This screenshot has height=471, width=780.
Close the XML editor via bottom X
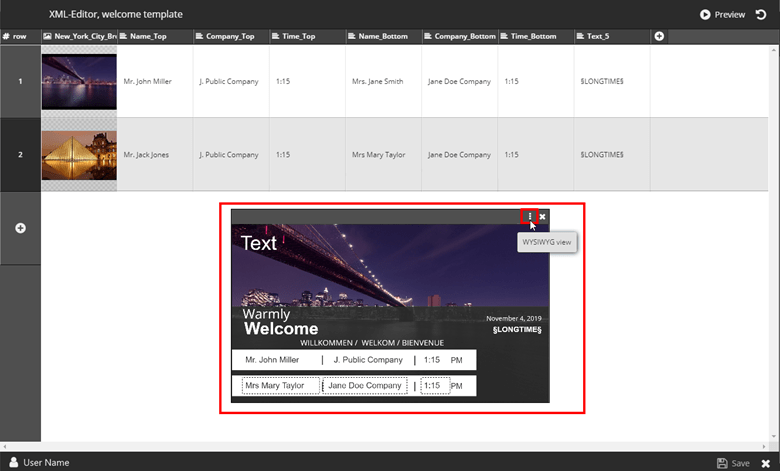(766, 463)
